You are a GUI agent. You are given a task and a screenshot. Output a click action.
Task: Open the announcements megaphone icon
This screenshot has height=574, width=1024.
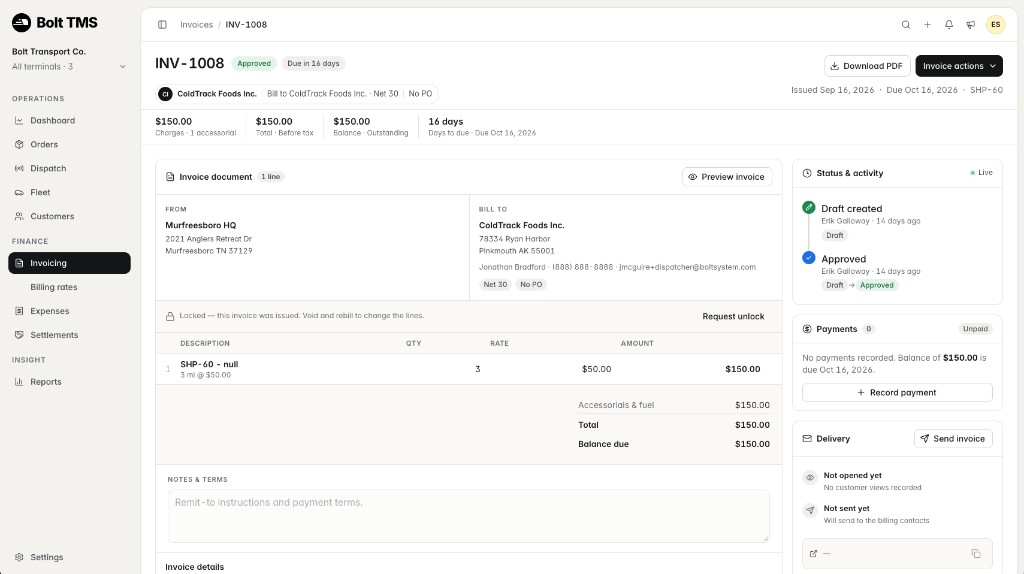pos(971,25)
